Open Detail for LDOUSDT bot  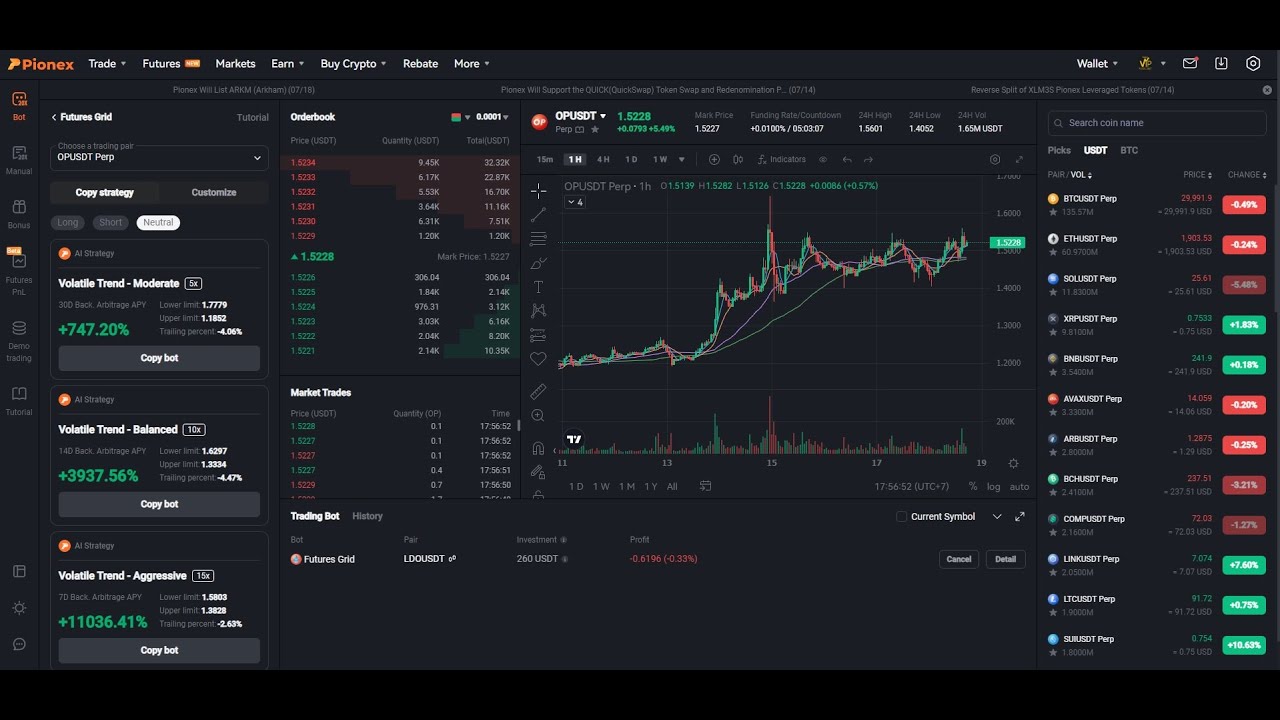tap(1005, 559)
